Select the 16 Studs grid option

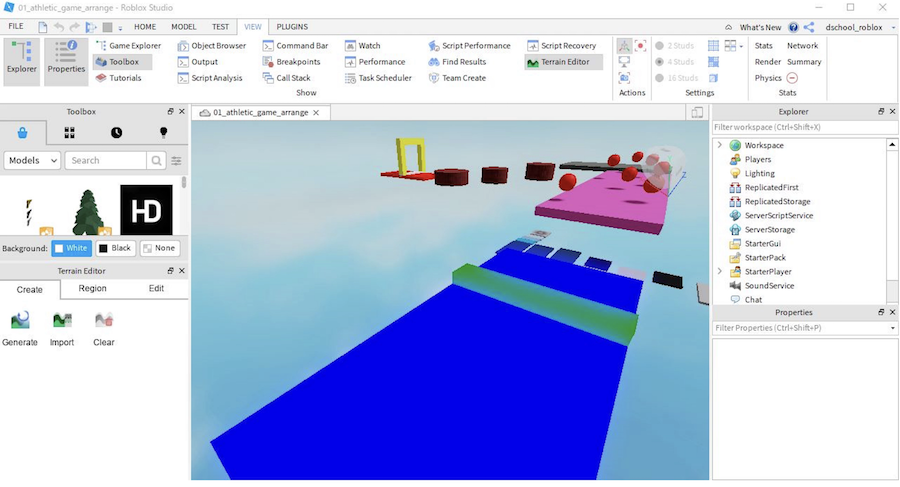coord(677,78)
